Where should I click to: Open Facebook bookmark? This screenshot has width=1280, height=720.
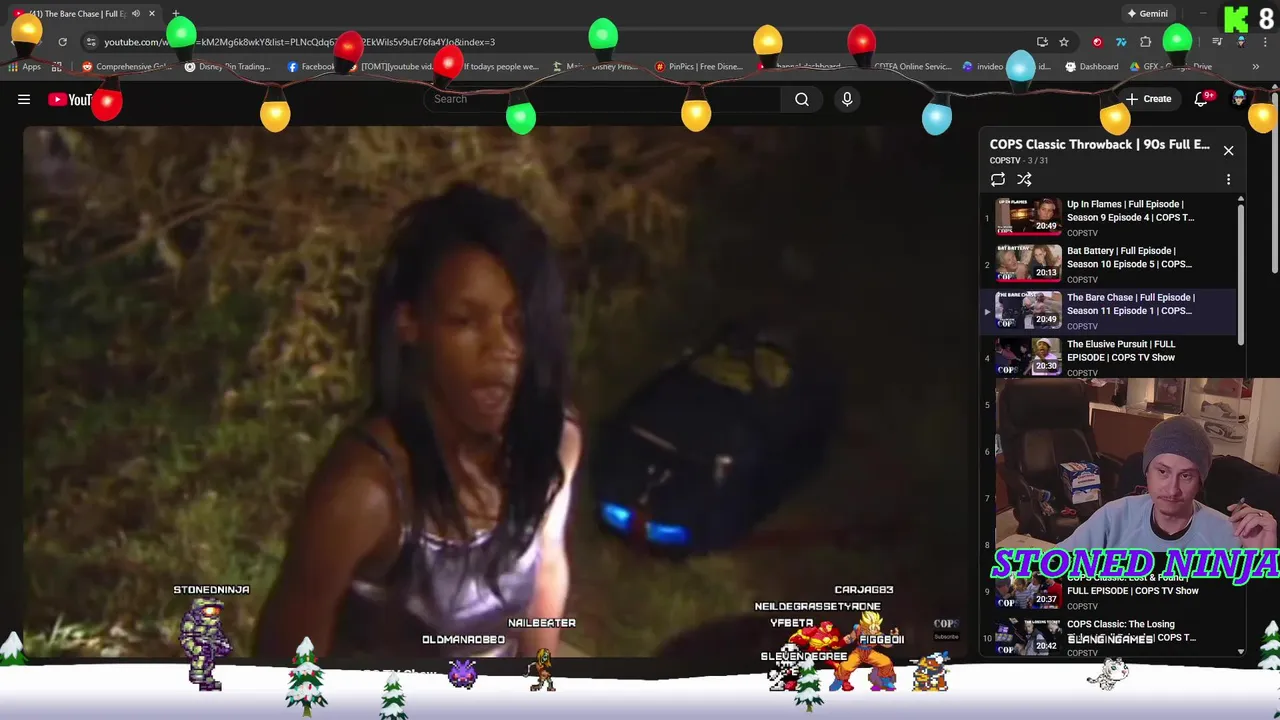[311, 67]
